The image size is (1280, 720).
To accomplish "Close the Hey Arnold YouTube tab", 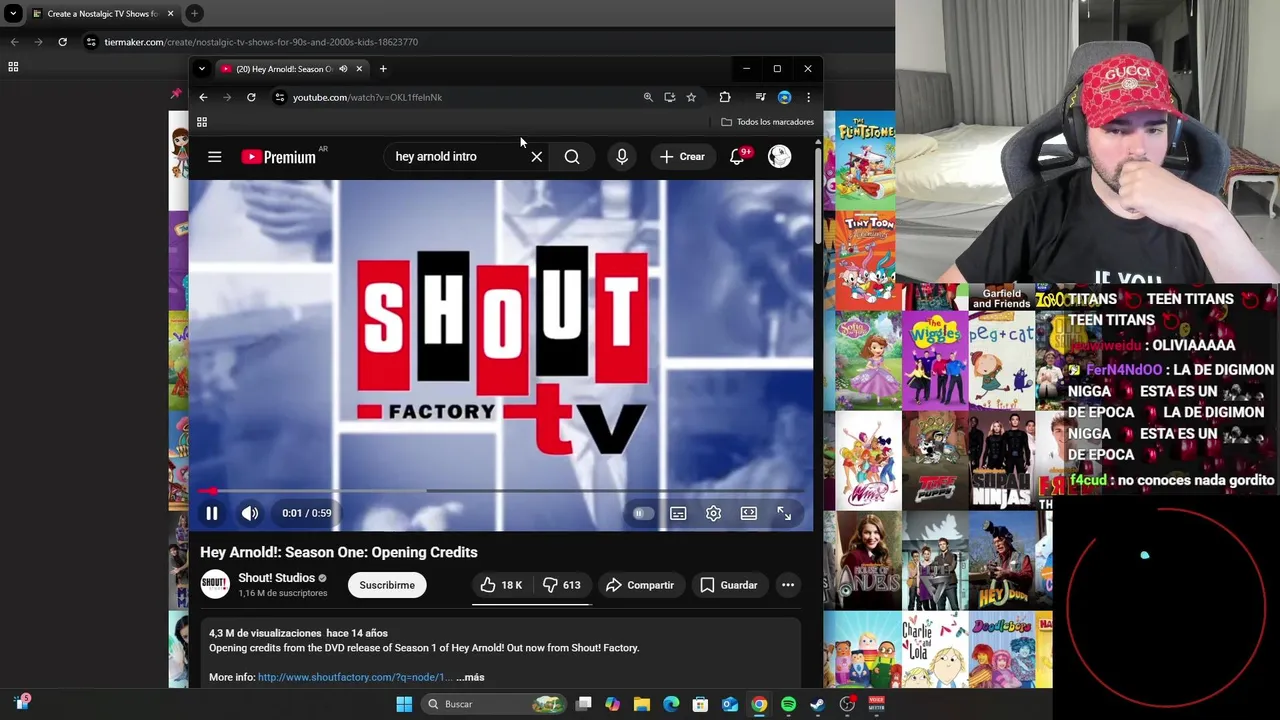I will (359, 69).
